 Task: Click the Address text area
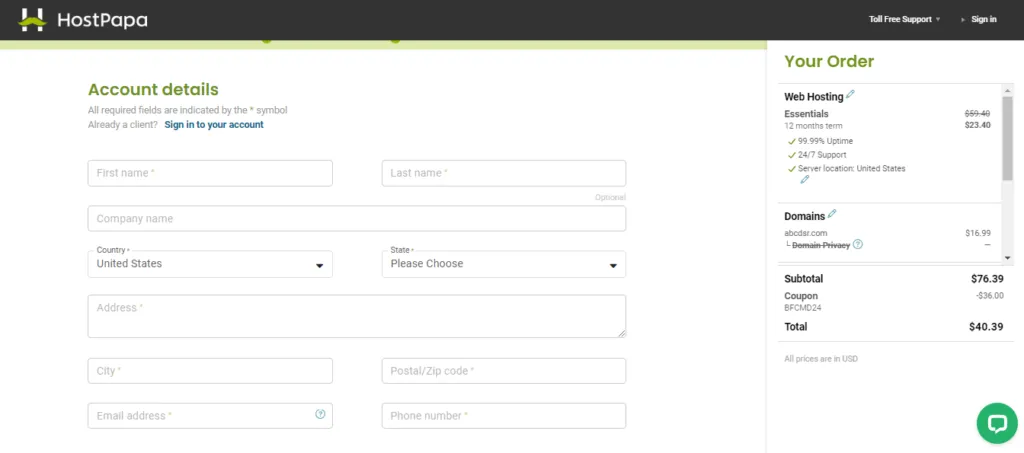pyautogui.click(x=356, y=316)
